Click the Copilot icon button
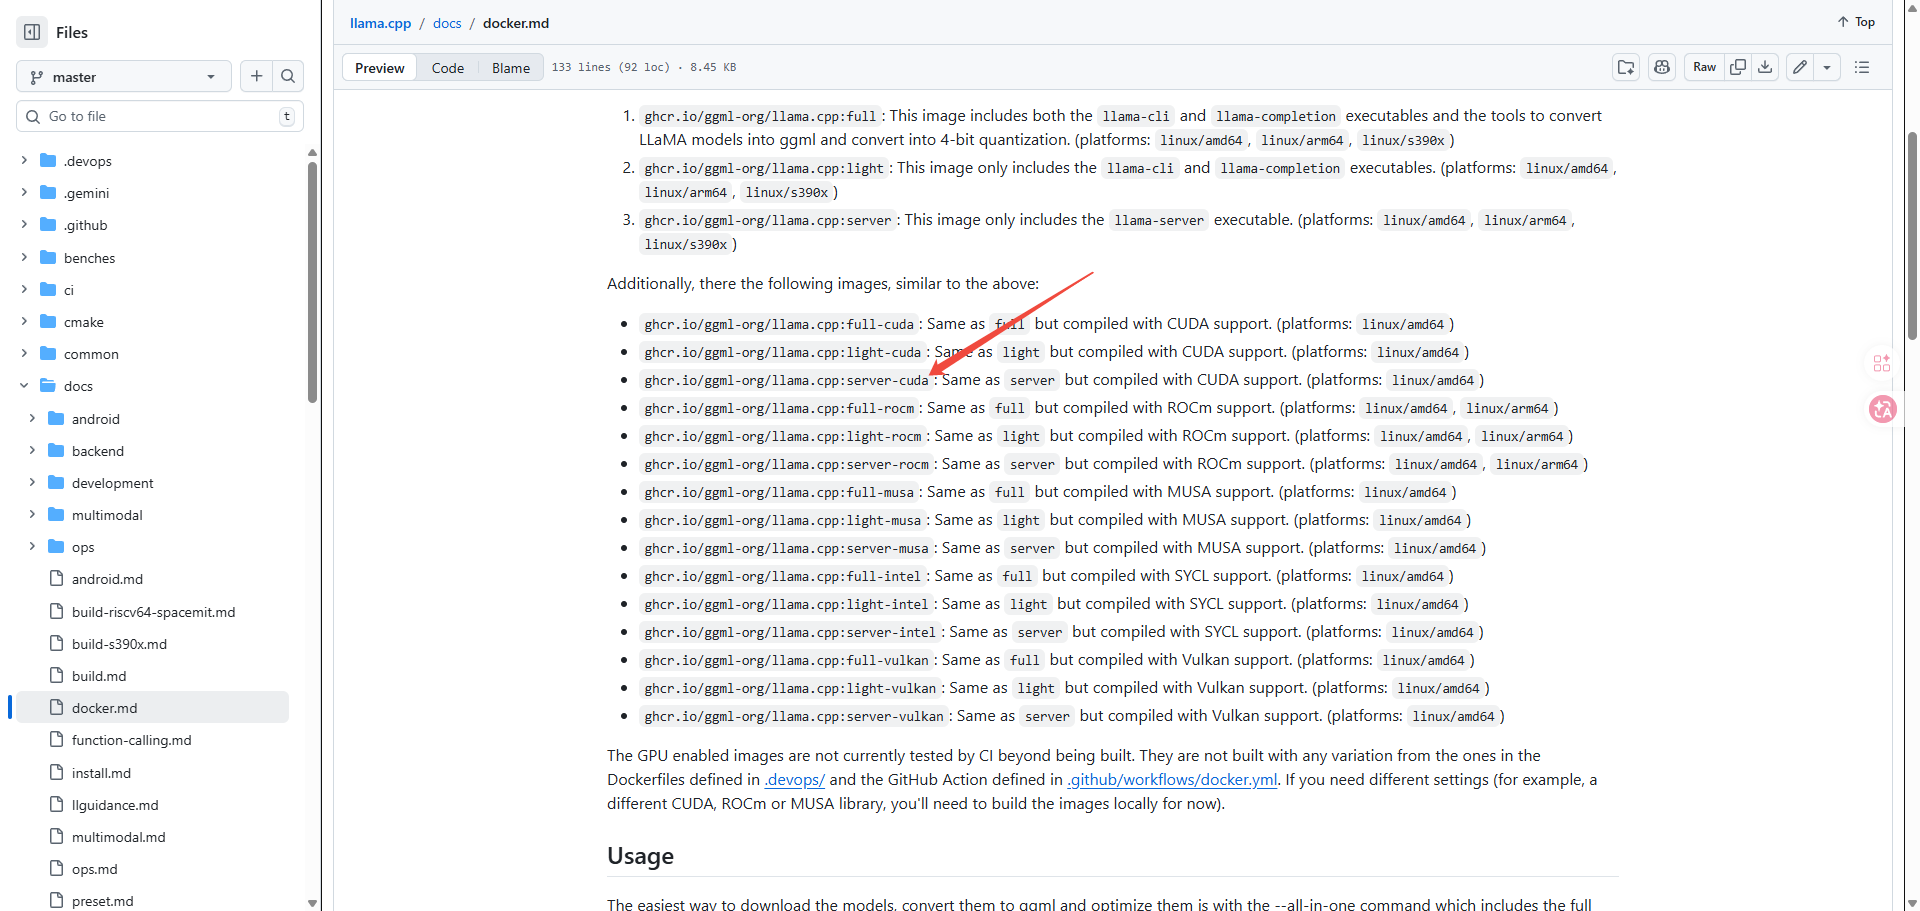This screenshot has height=911, width=1920. 1662,67
